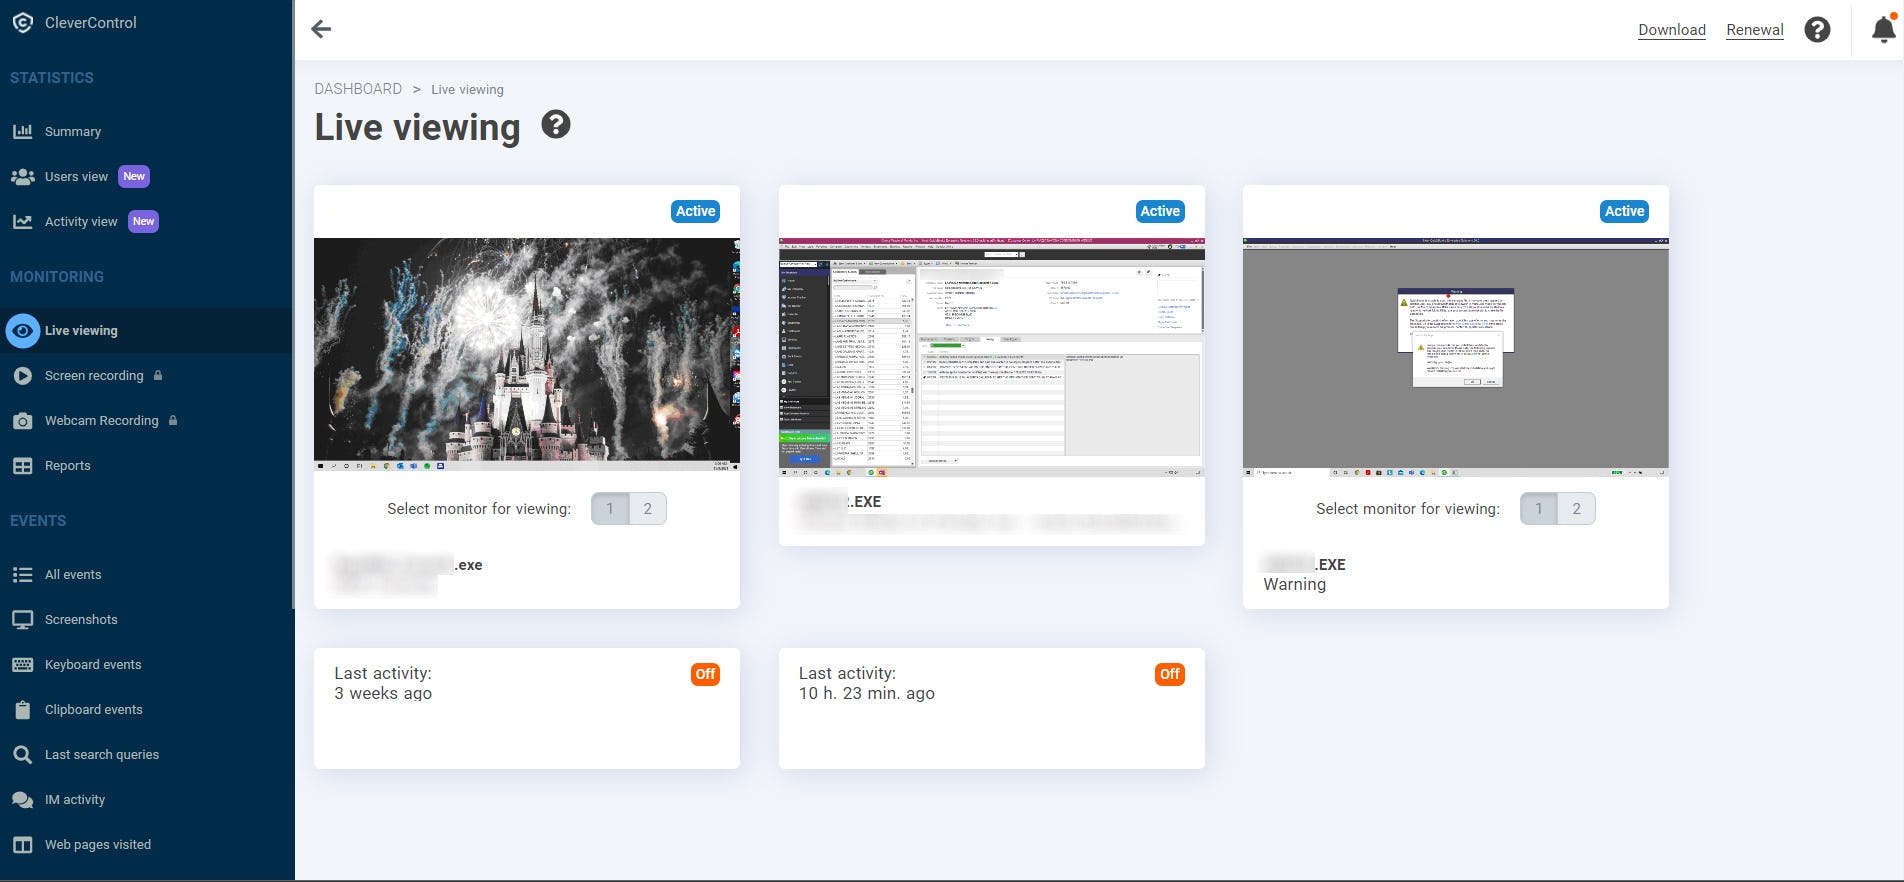Select monitor 2 on fireworks card
1904x882 pixels.
pyautogui.click(x=648, y=509)
